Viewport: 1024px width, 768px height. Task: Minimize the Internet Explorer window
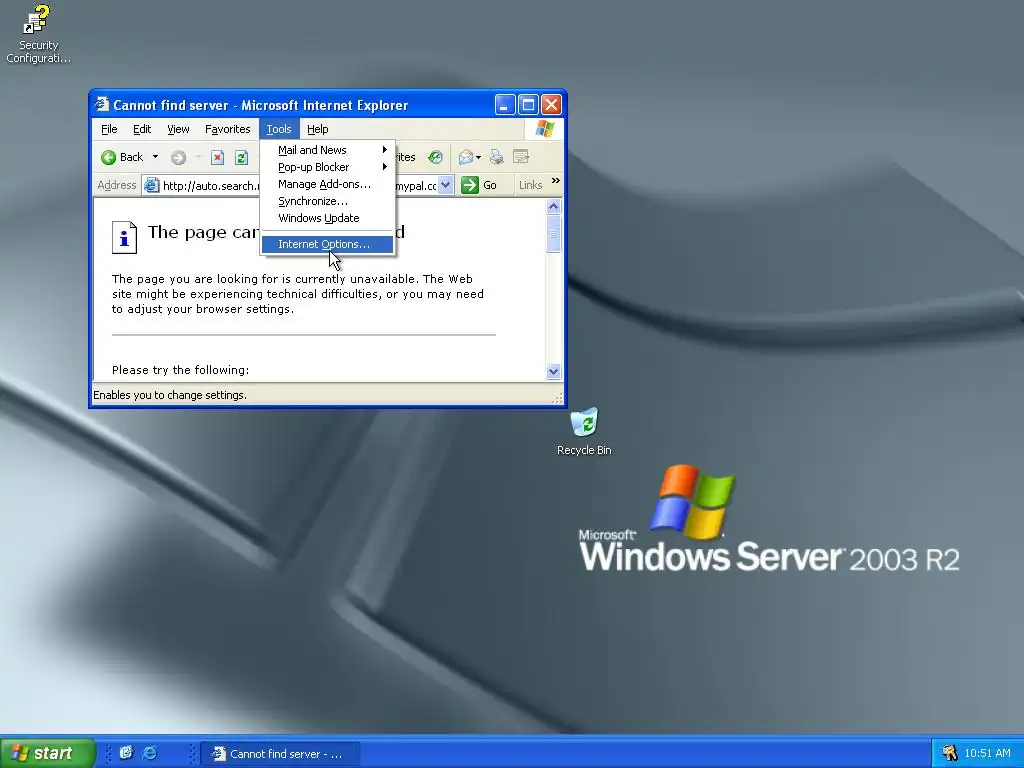(x=505, y=104)
